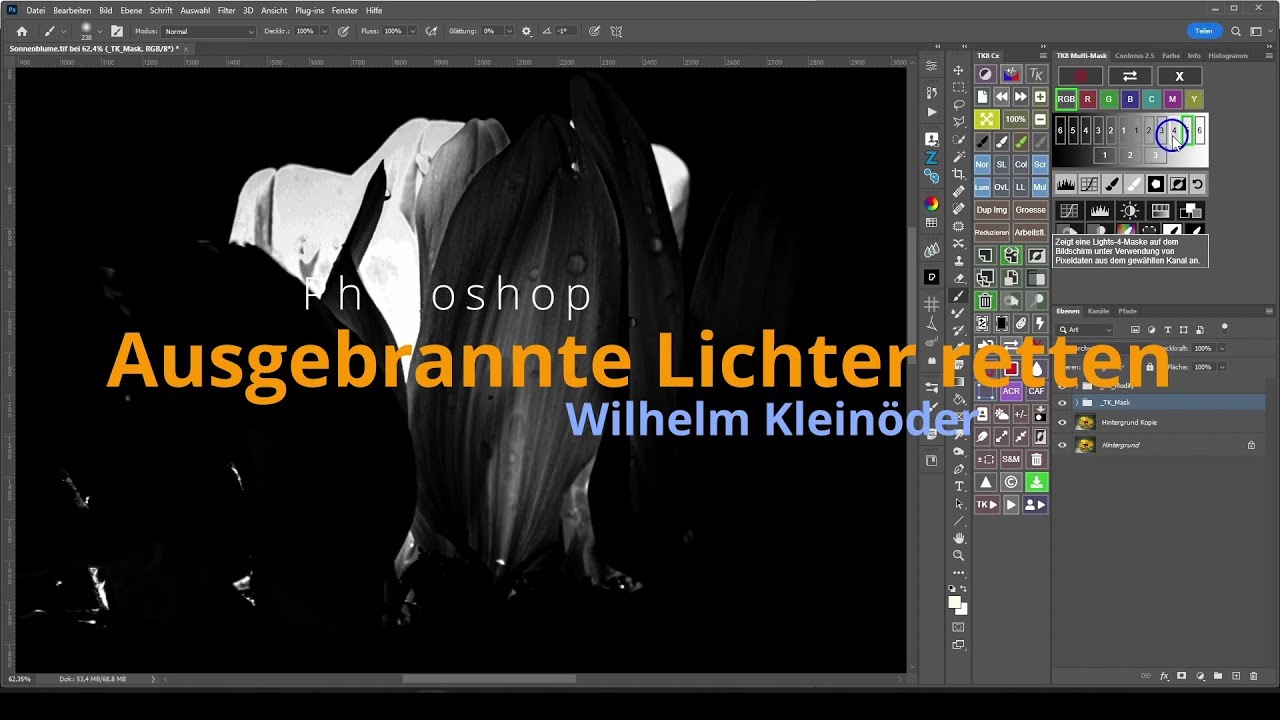Click the horizontal canvas scrollbar
Screen dimensions: 1280x720
tap(490, 679)
